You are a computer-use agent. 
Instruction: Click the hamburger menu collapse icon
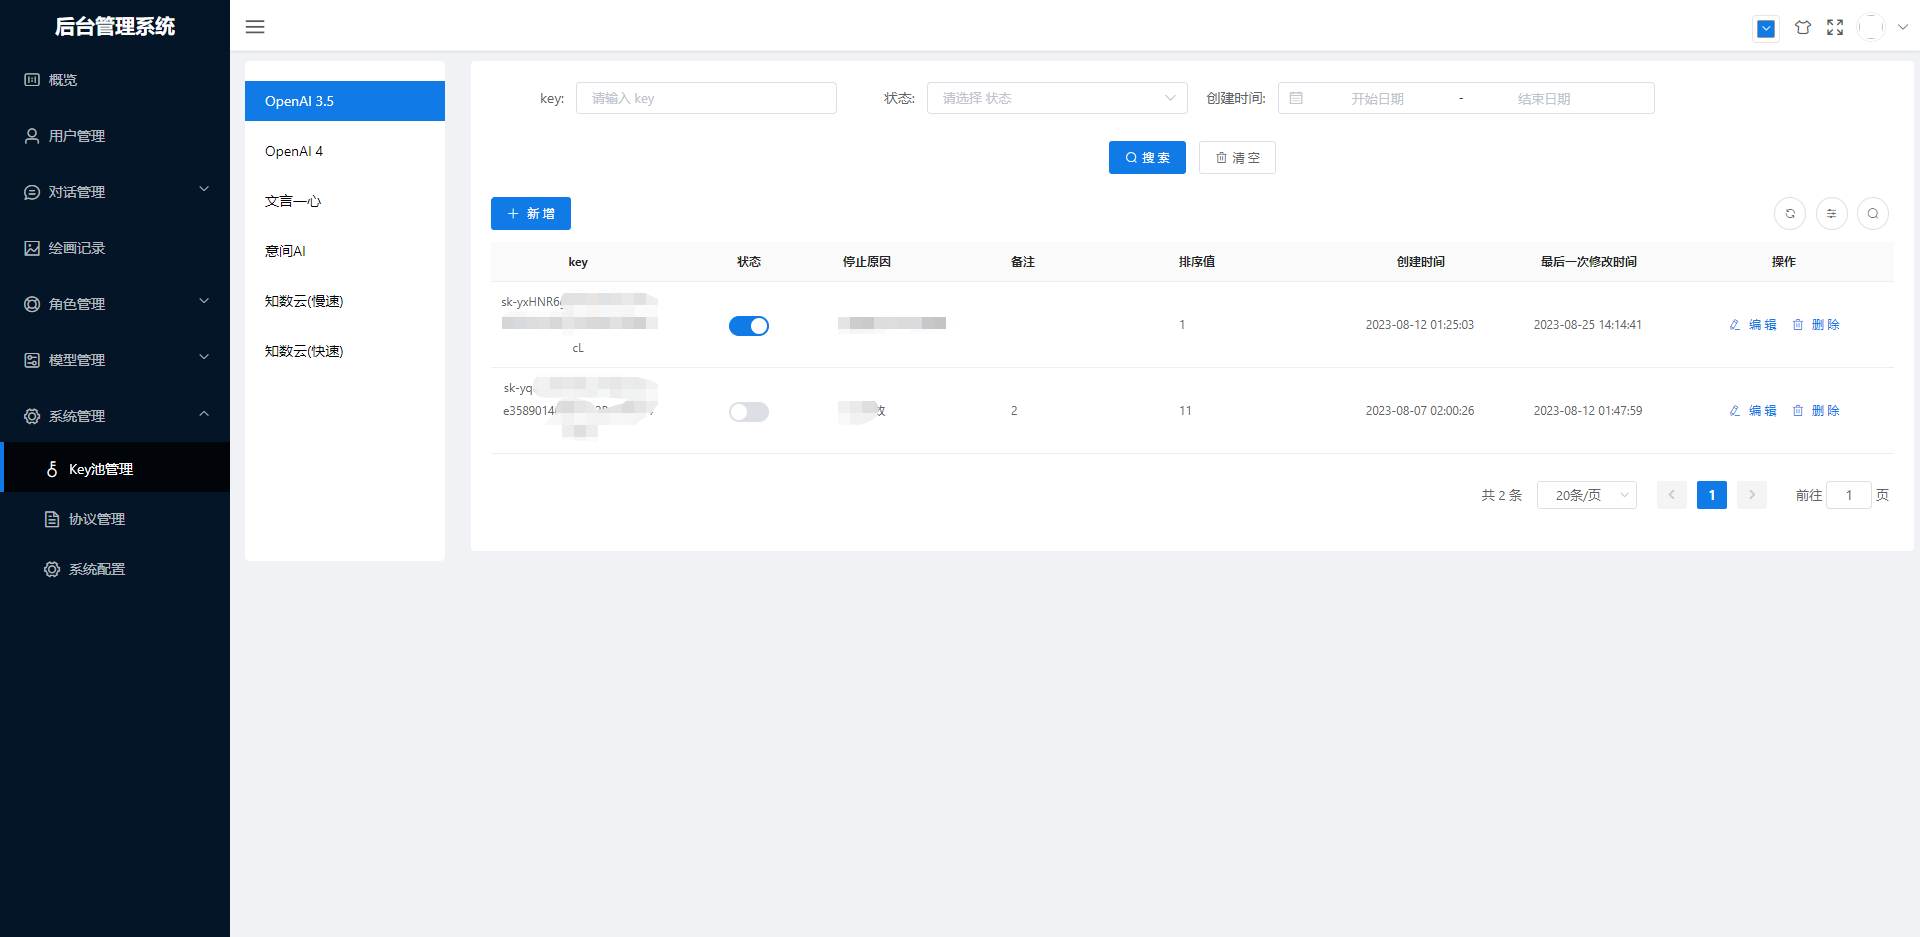(x=255, y=27)
